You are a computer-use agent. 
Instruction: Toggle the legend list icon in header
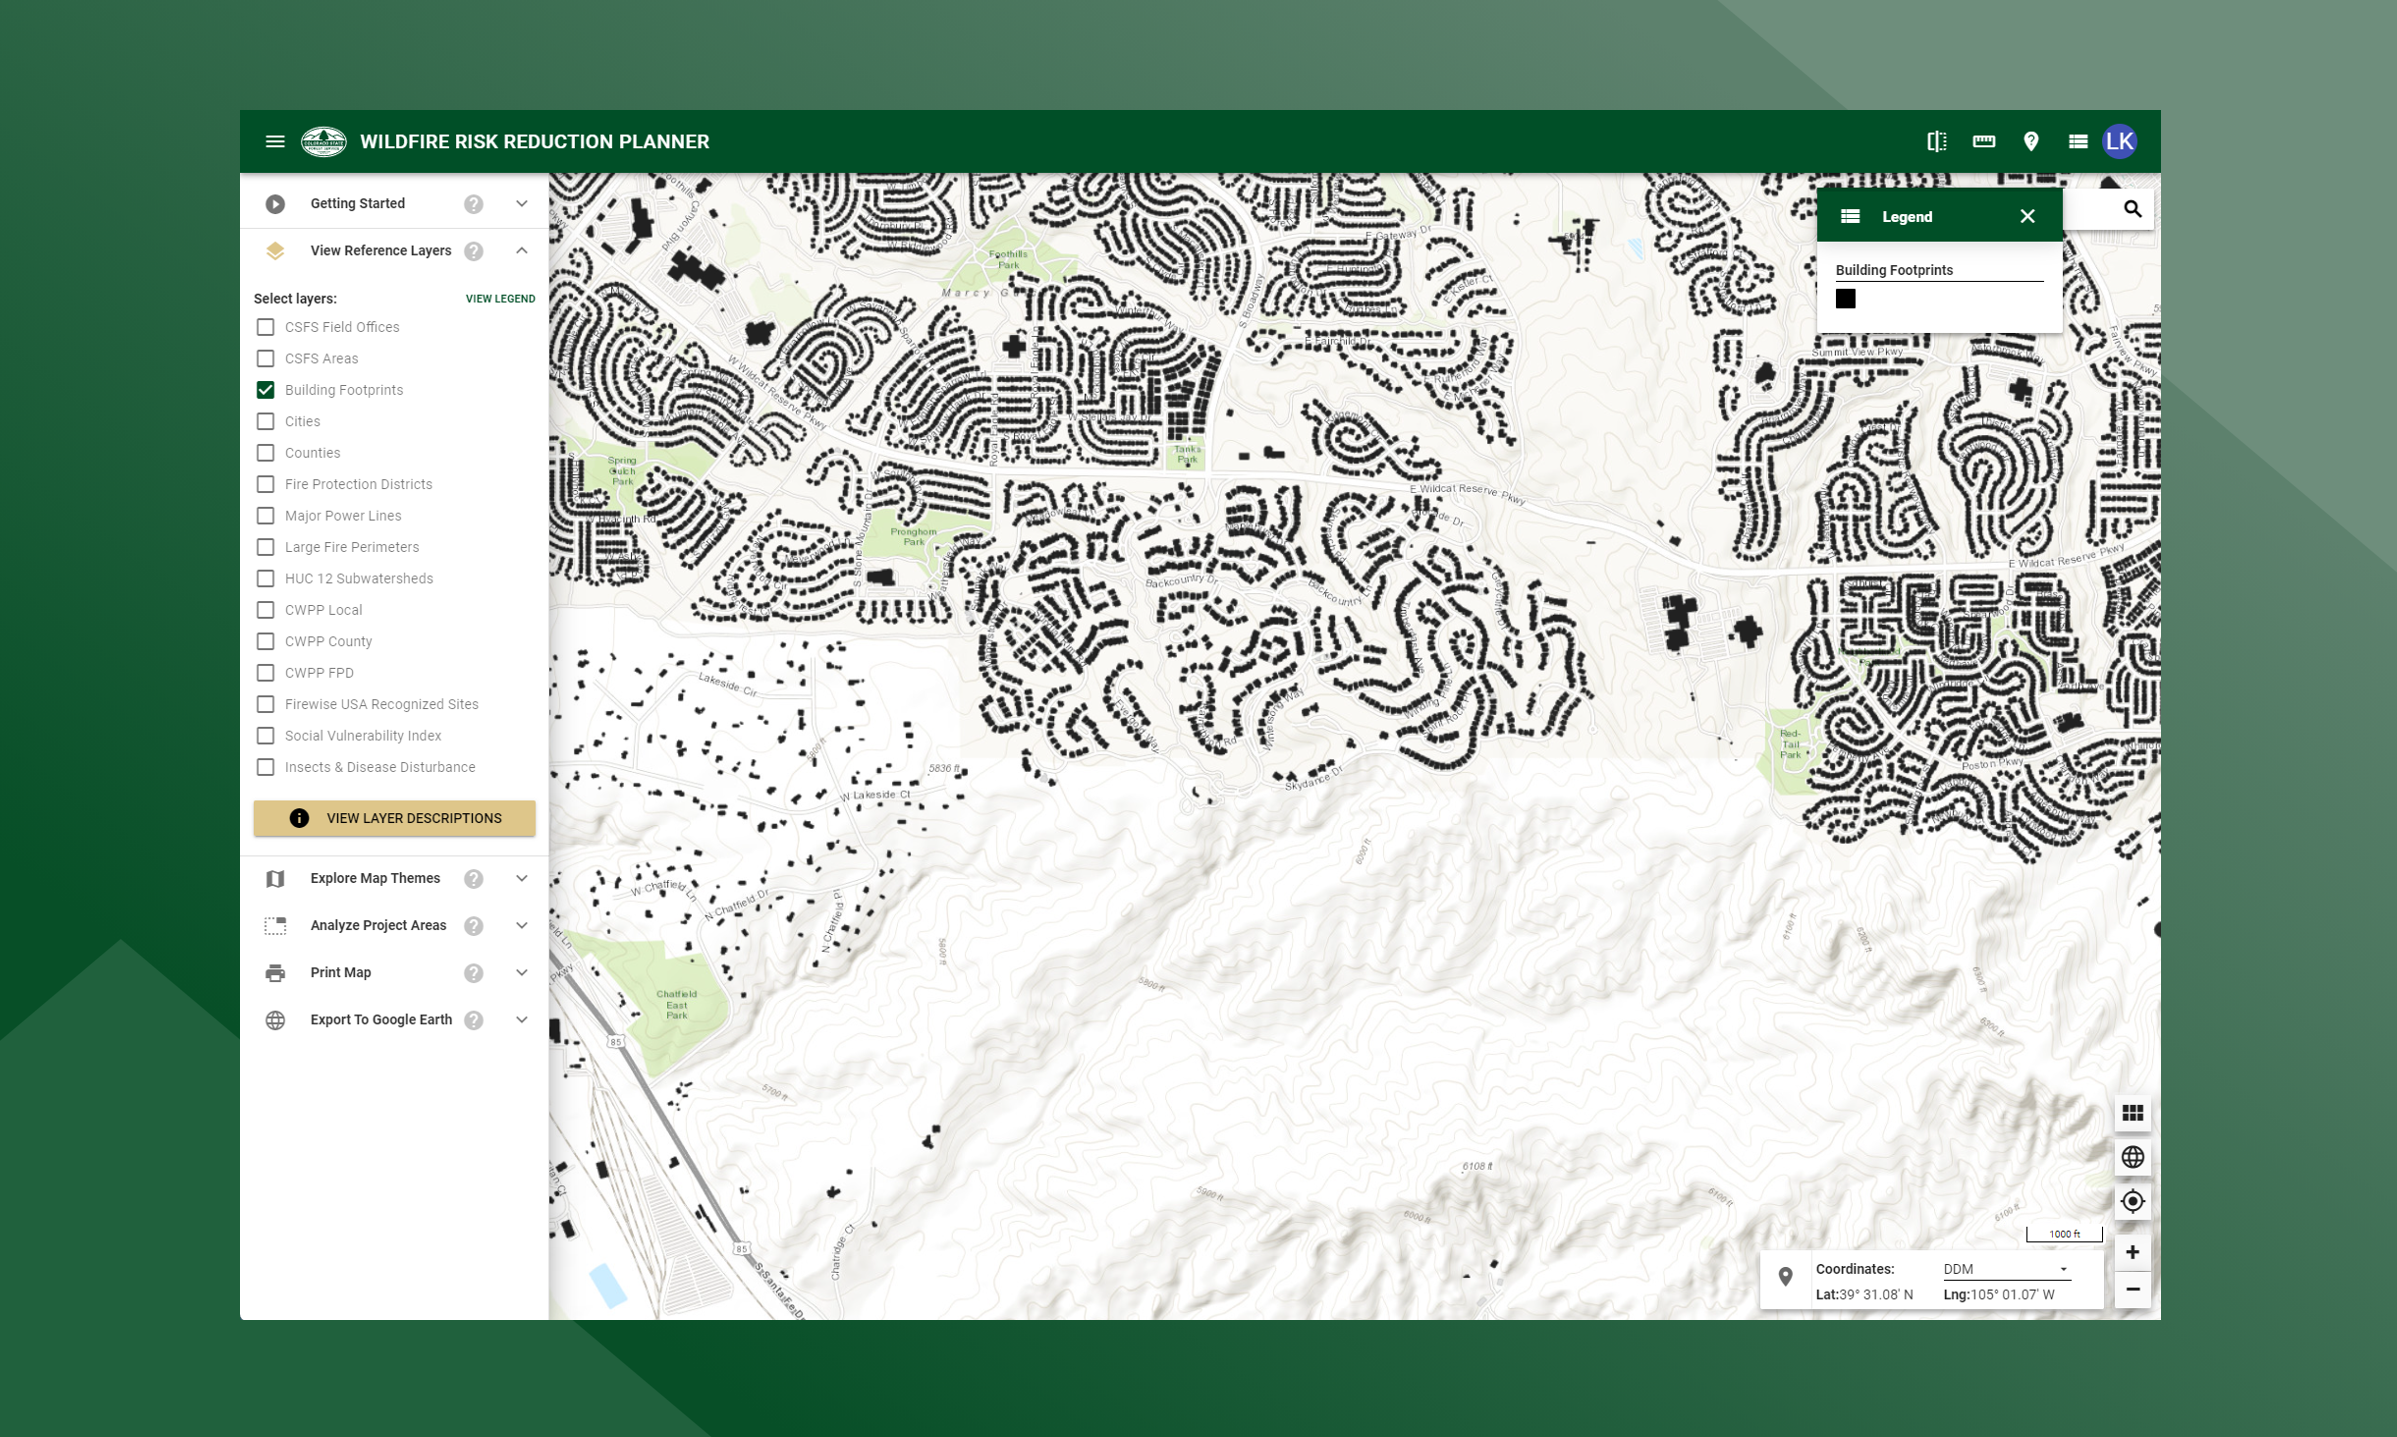coord(2078,142)
